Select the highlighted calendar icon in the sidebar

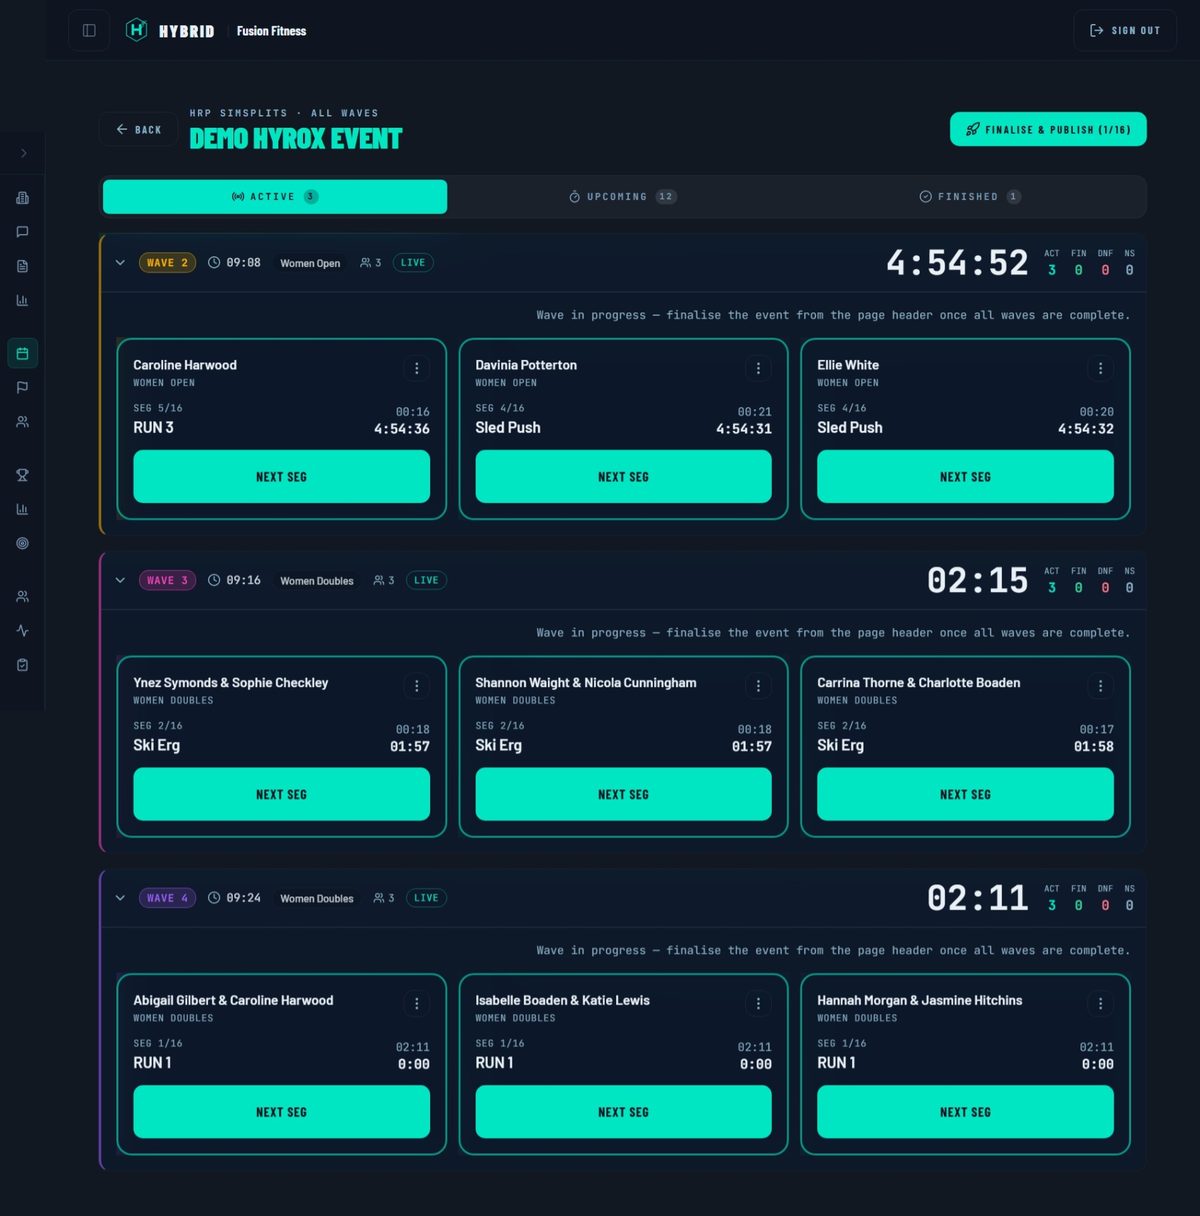(x=22, y=353)
